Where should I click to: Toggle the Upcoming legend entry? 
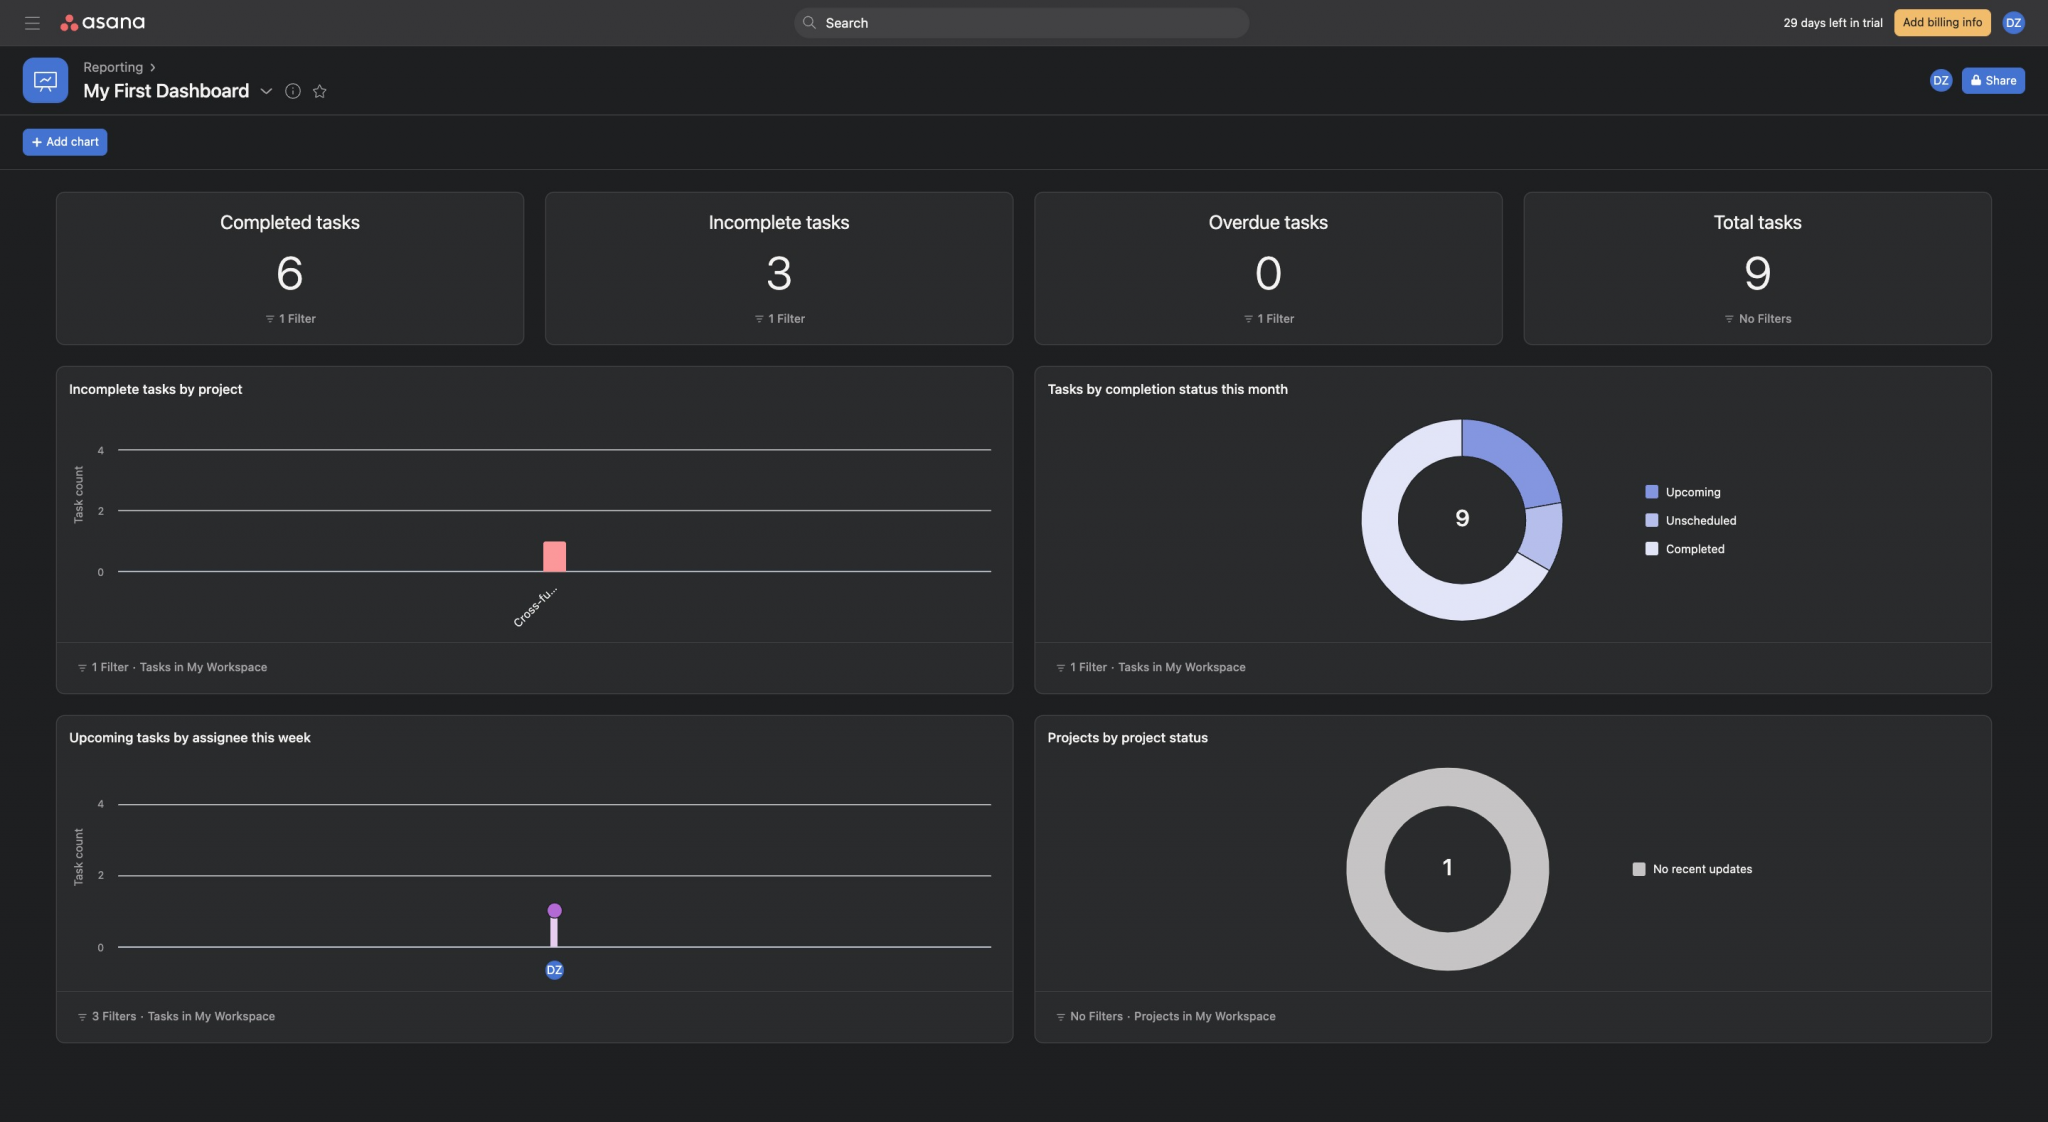click(x=1685, y=491)
